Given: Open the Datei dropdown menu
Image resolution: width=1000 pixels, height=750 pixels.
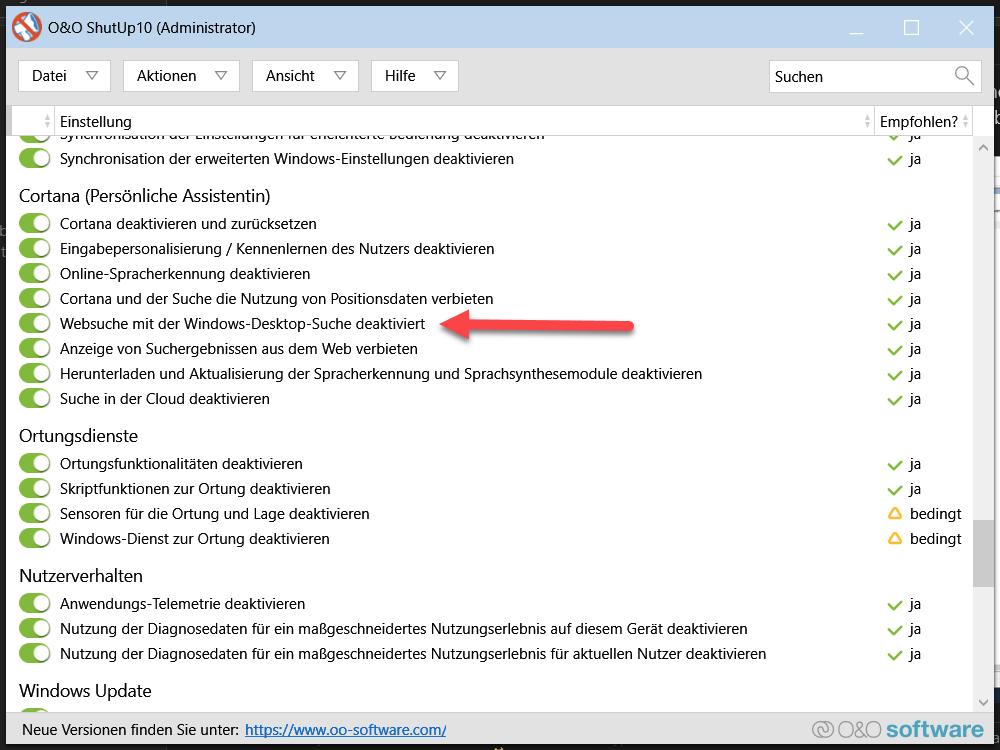Looking at the screenshot, I should (64, 76).
